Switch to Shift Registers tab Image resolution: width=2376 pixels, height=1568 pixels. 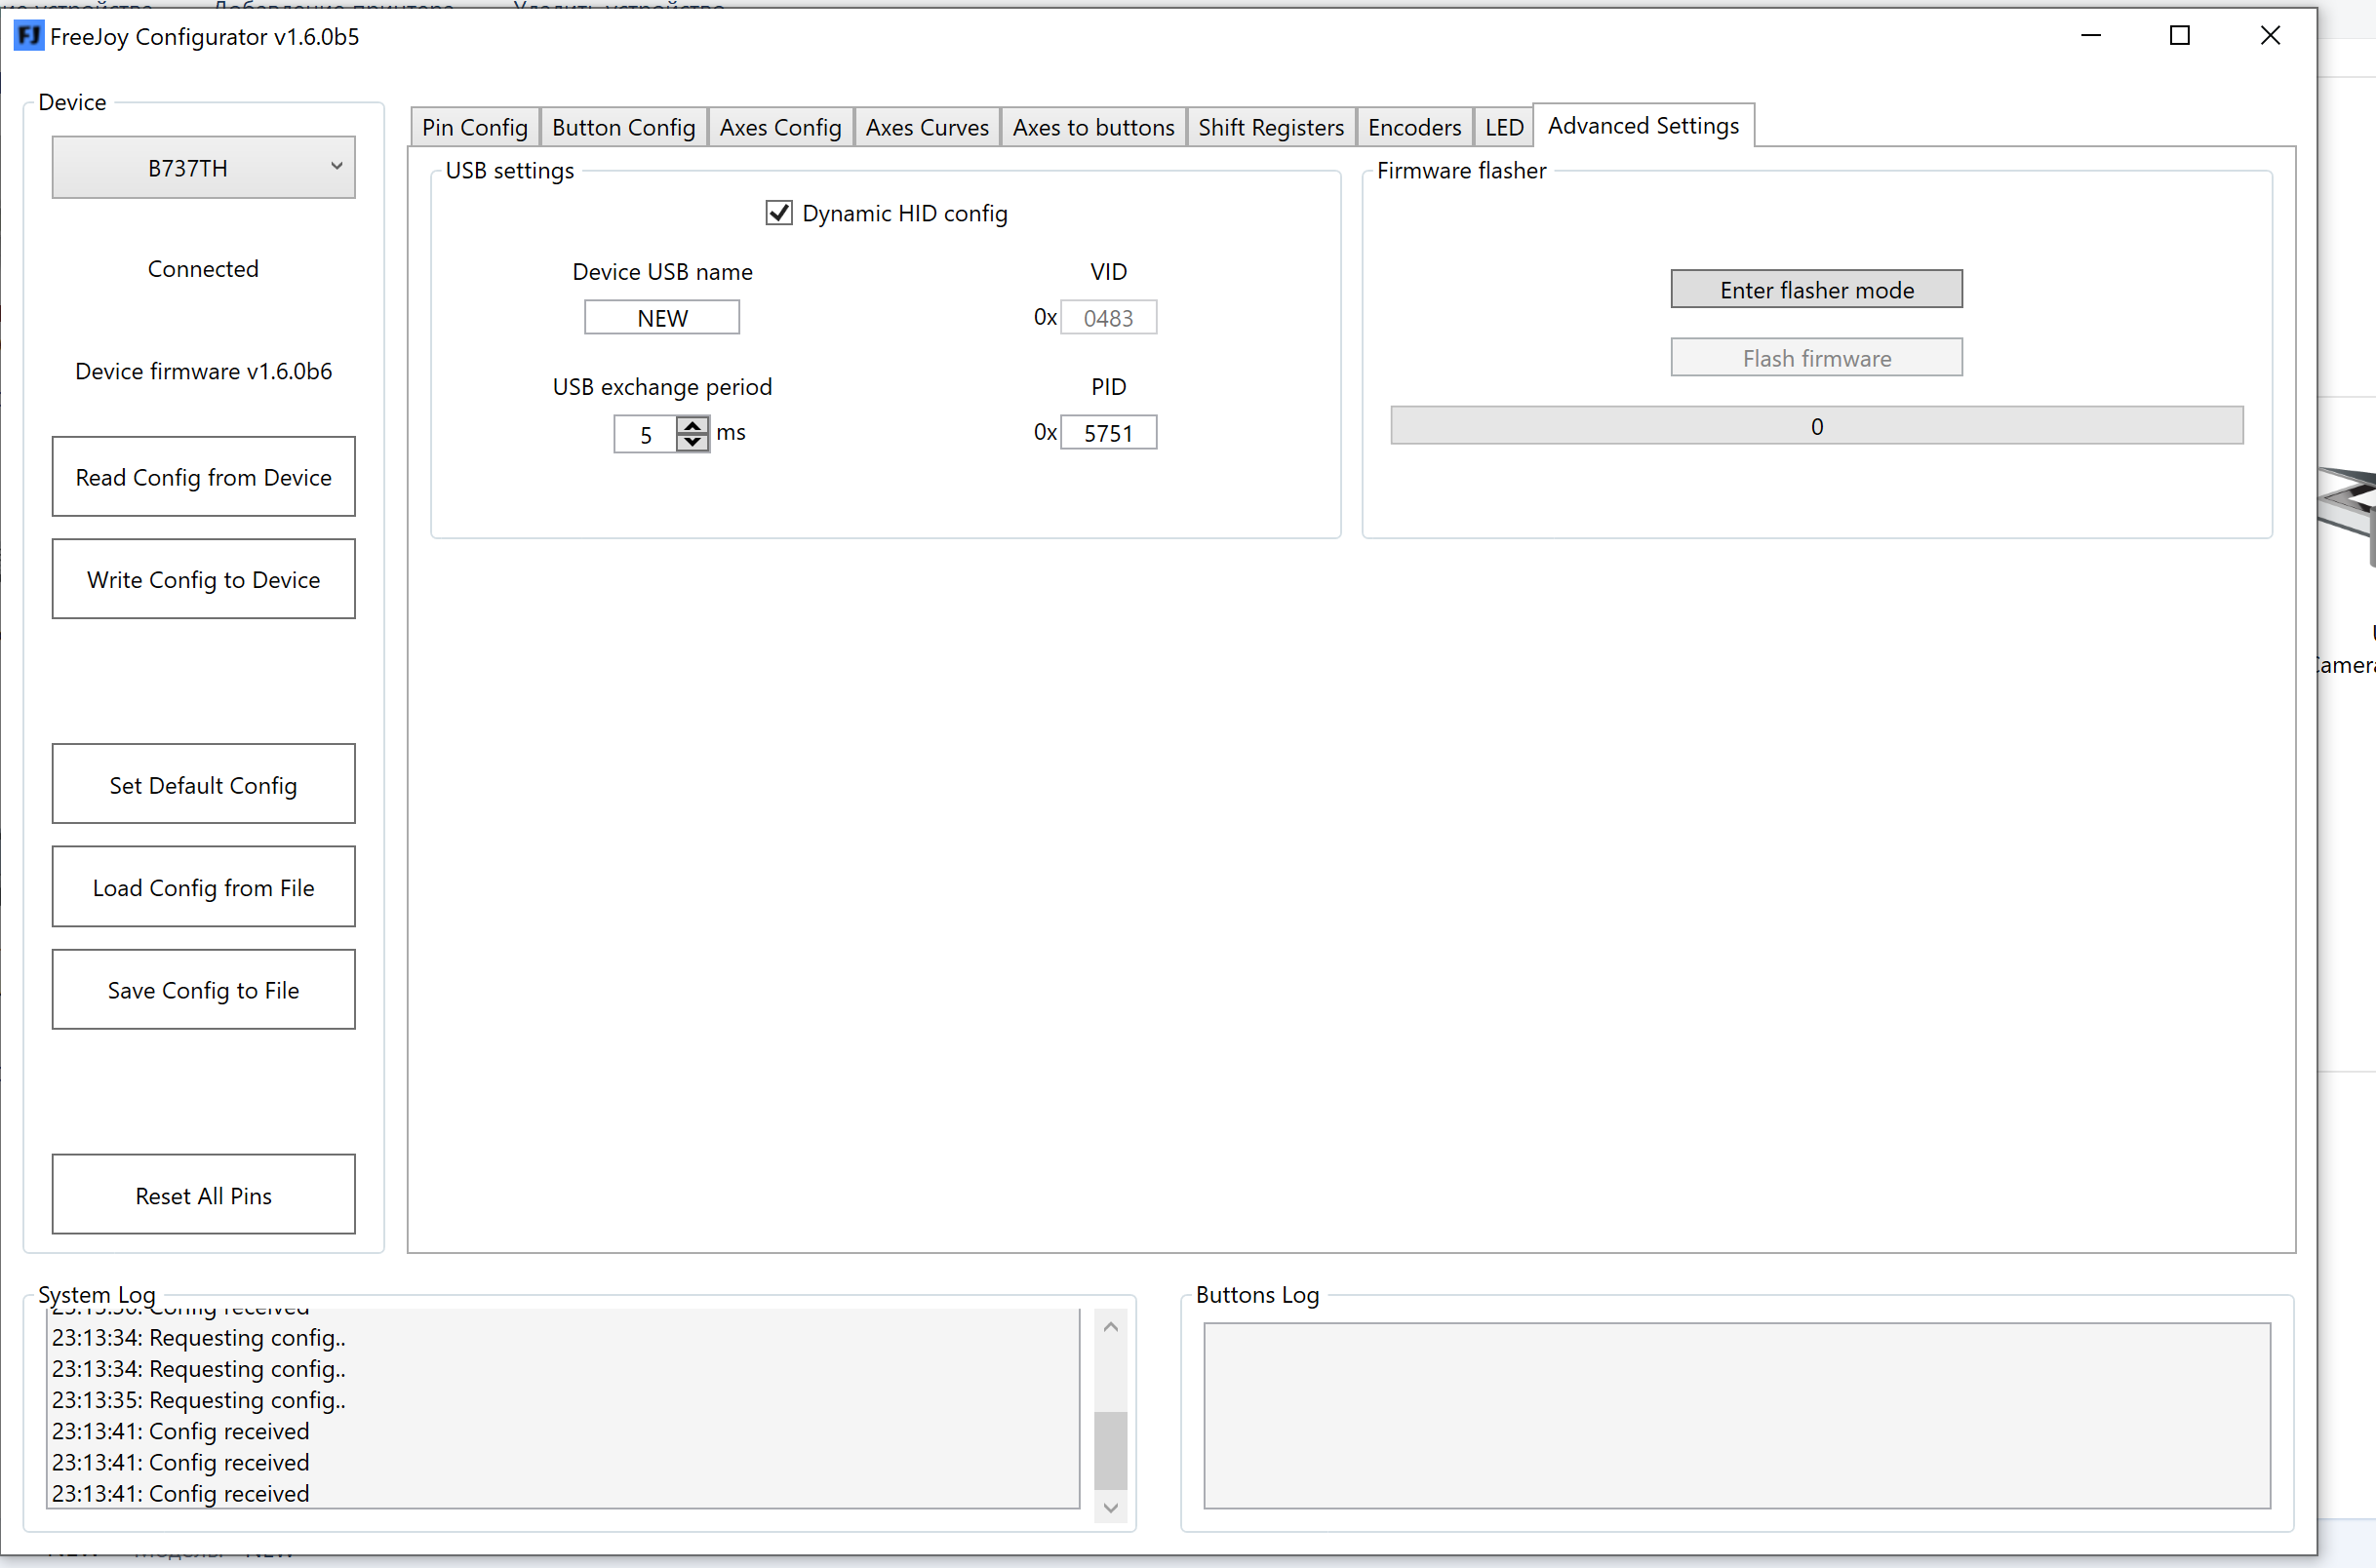click(x=1271, y=127)
